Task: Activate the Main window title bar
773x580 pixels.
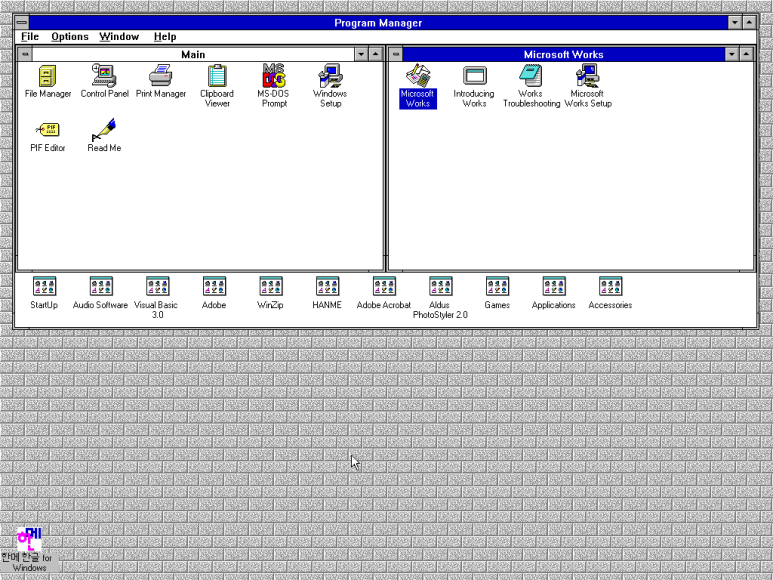Action: [193, 54]
